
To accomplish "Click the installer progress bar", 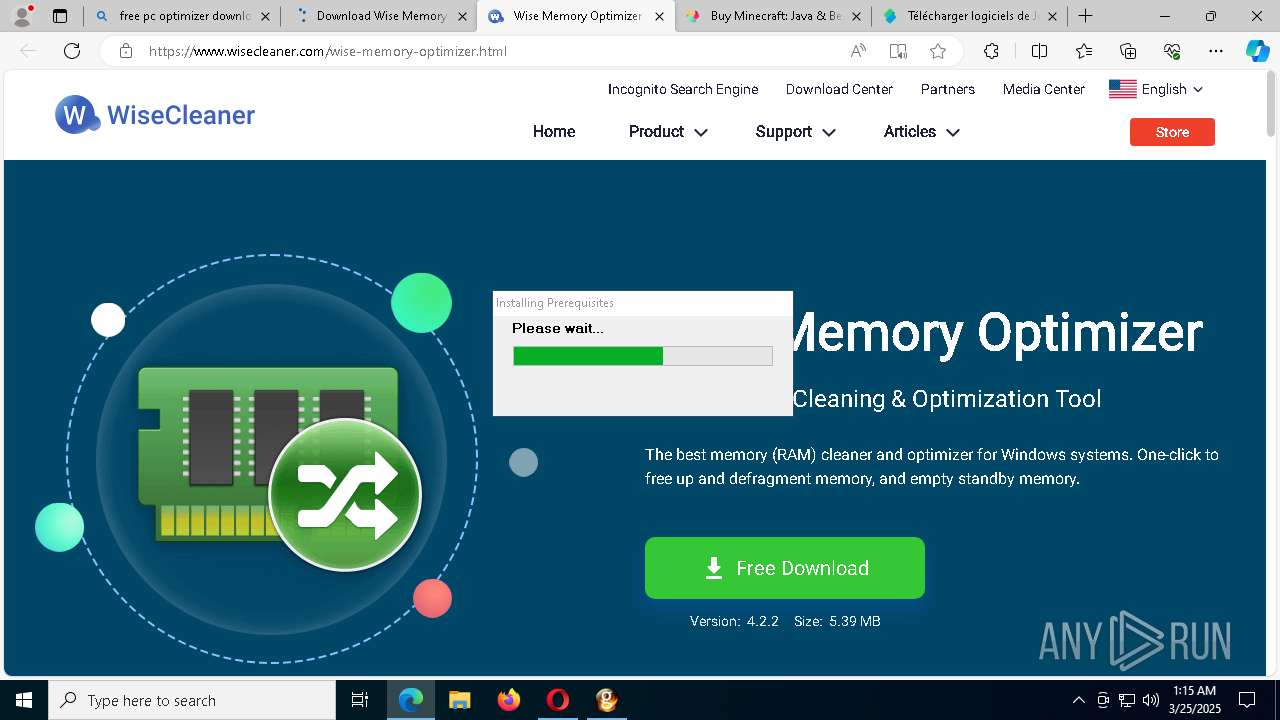I will [643, 356].
